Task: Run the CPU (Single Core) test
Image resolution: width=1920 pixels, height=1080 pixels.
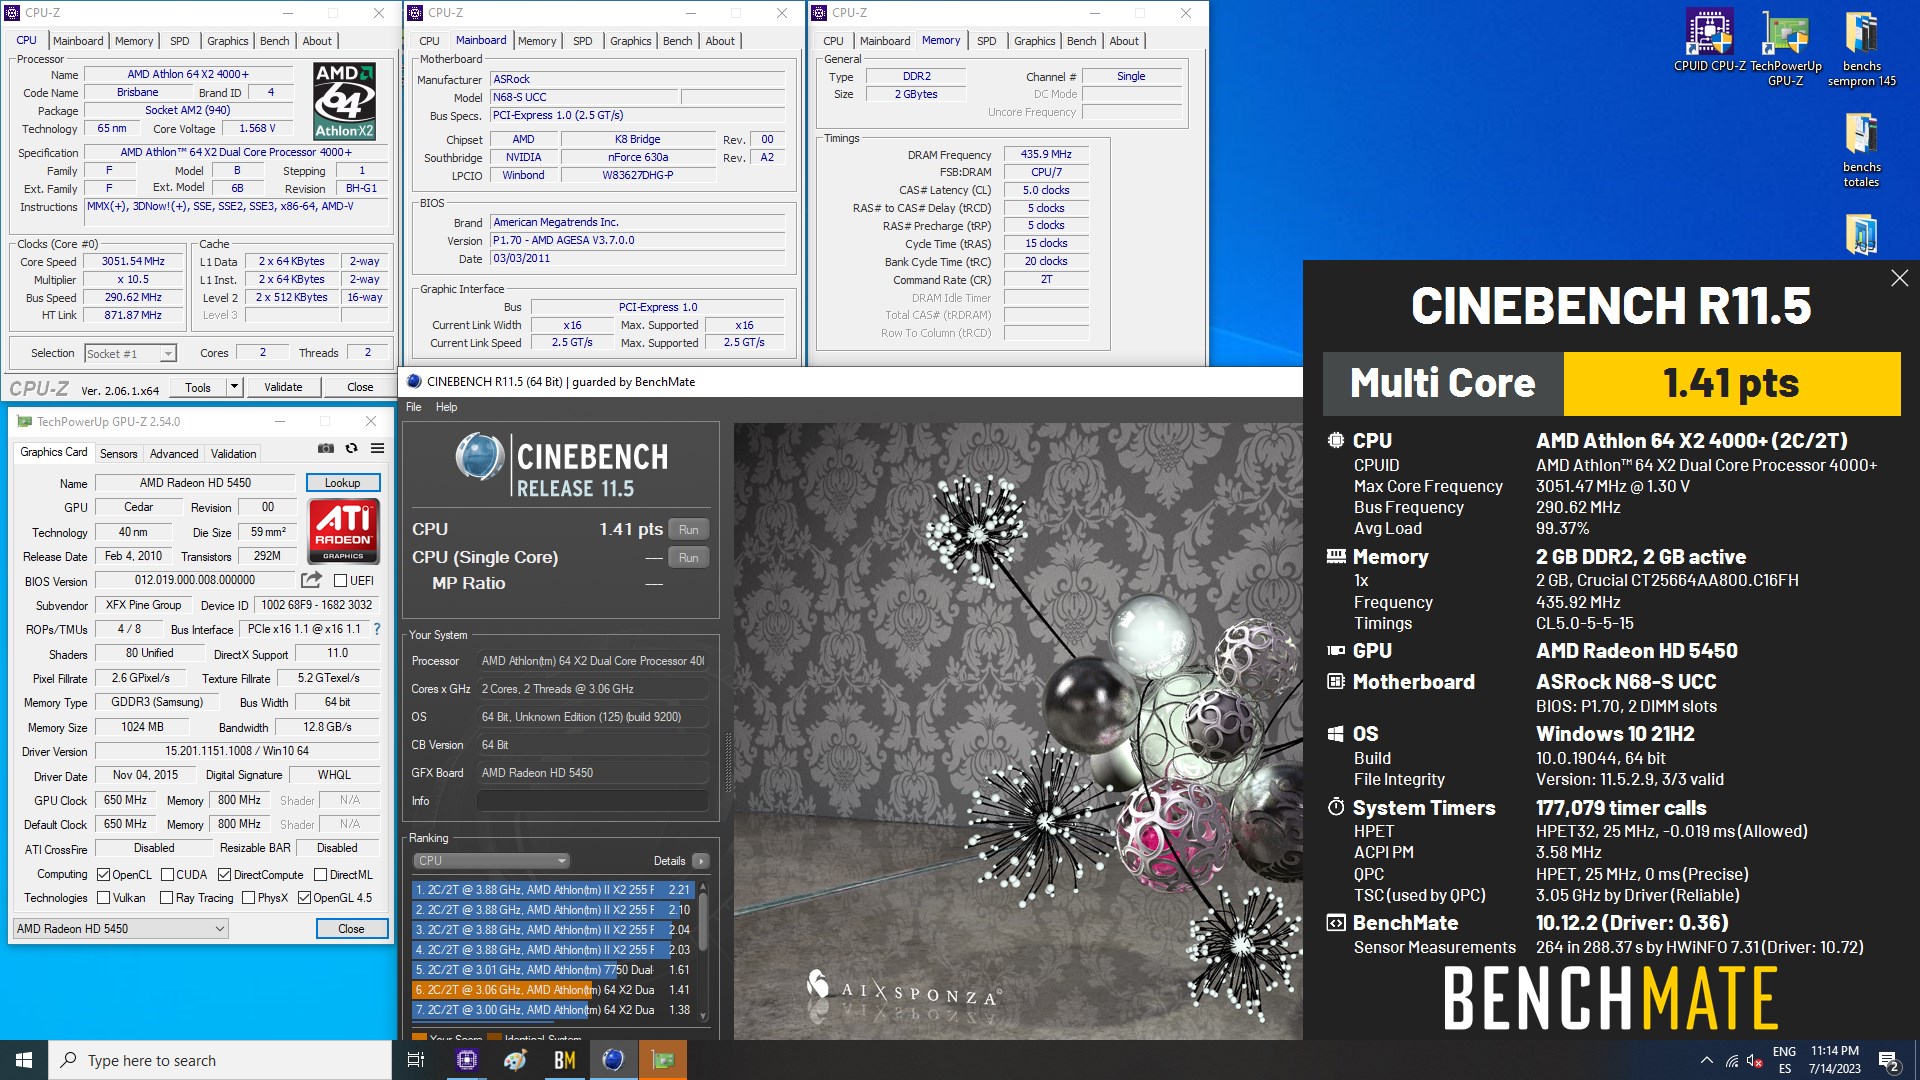Action: pos(688,558)
